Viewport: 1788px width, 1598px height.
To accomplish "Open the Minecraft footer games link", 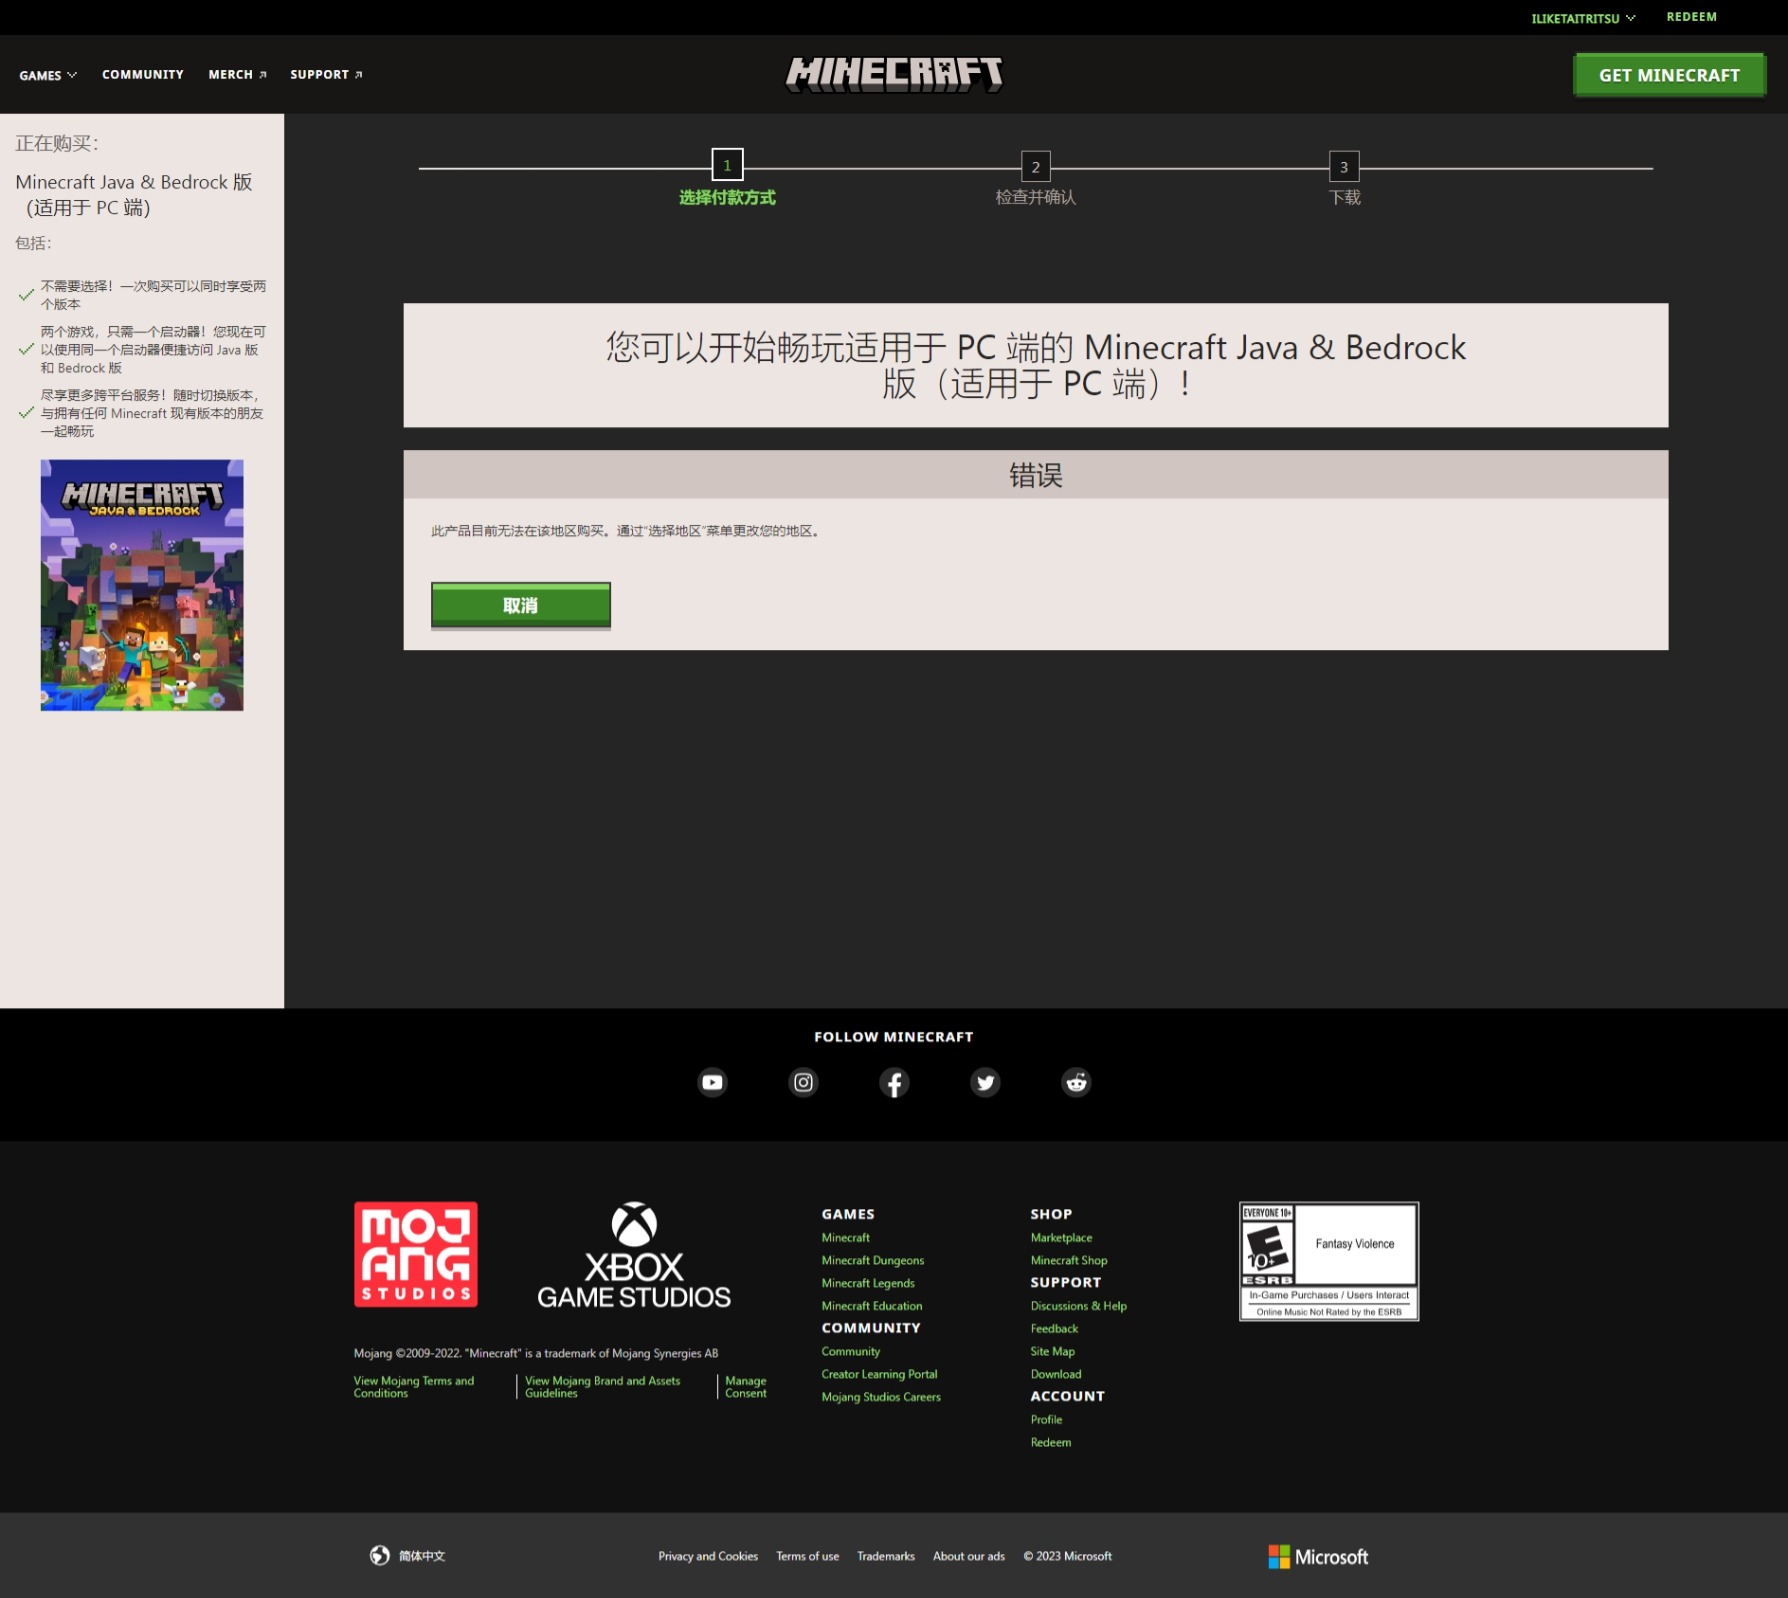I will pyautogui.click(x=846, y=1238).
